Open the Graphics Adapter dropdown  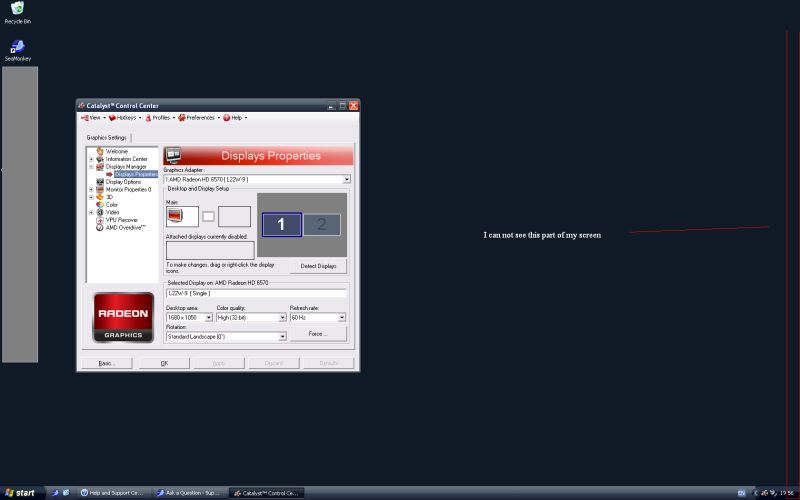tap(346, 180)
